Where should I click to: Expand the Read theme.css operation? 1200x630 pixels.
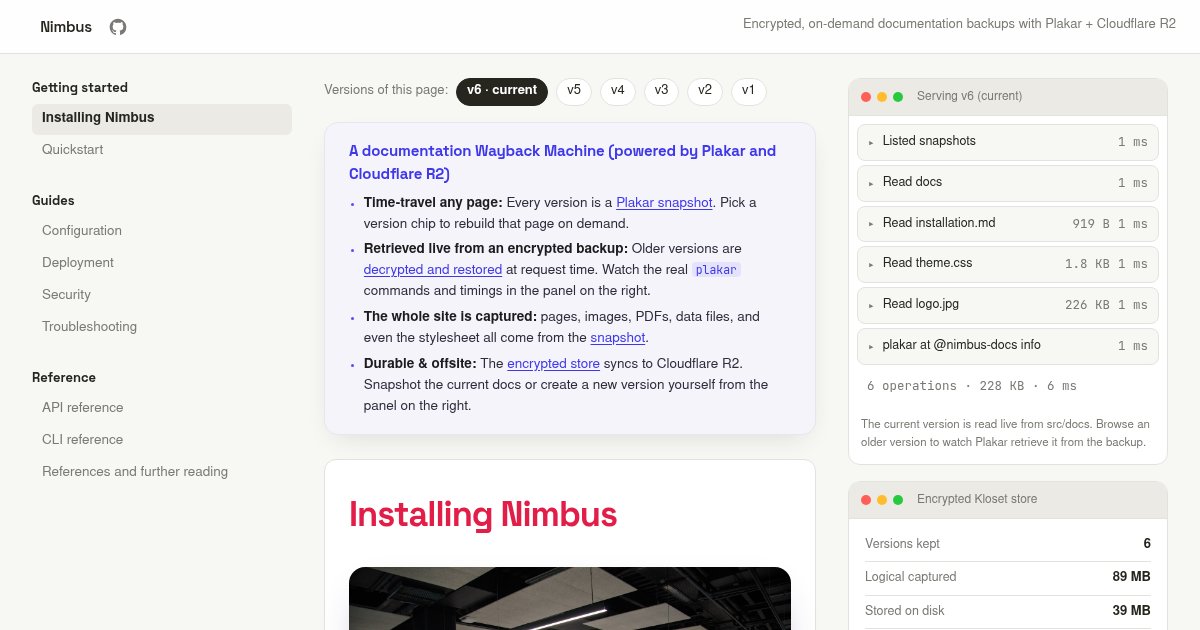(1008, 264)
